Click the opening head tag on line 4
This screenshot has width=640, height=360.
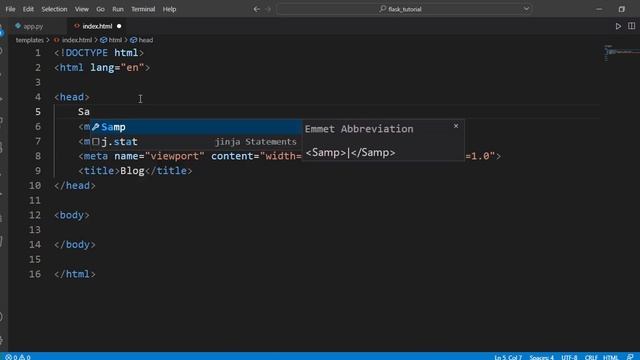(x=72, y=97)
